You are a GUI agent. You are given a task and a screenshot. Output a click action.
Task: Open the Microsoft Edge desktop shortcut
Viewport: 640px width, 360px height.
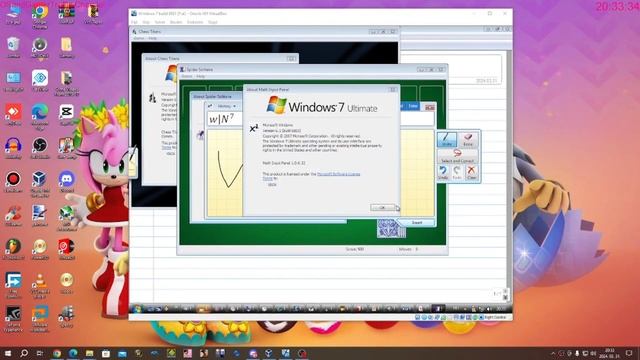pyautogui.click(x=40, y=117)
